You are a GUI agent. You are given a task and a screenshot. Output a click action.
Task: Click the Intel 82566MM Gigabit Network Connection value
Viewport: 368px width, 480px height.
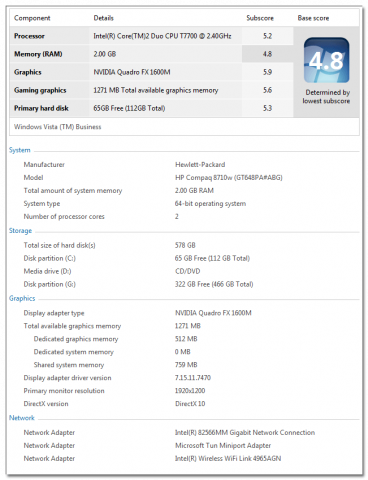[245, 433]
